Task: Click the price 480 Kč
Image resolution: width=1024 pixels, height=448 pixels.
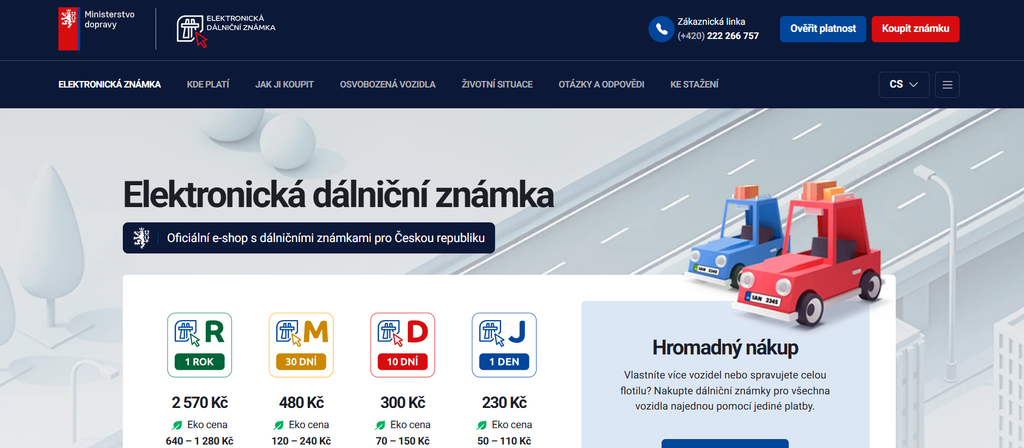Action: 301,402
